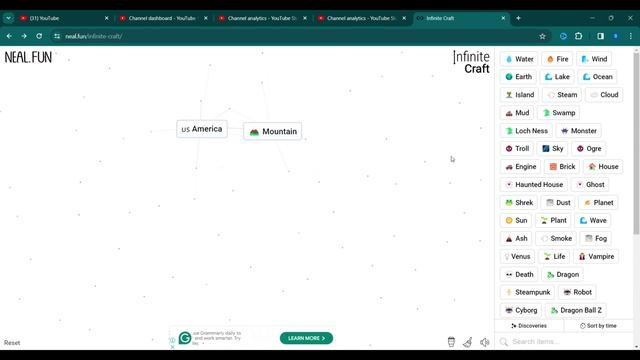Switch to Channel dashboard tab
The width and height of the screenshot is (640, 360).
(163, 18)
